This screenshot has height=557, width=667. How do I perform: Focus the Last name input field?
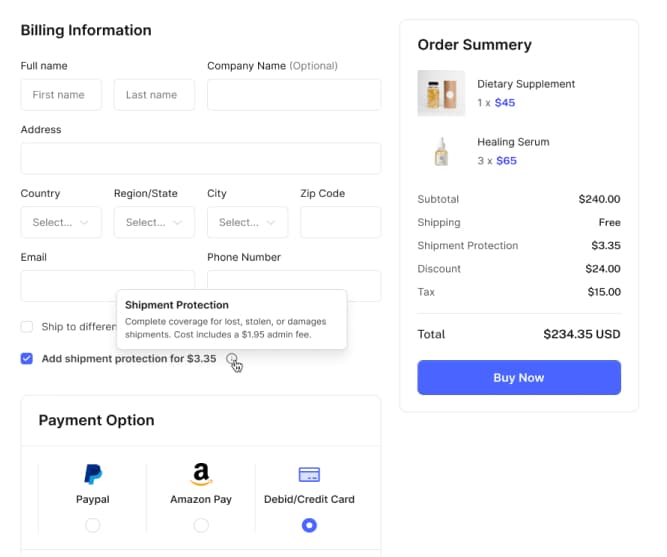(x=154, y=94)
